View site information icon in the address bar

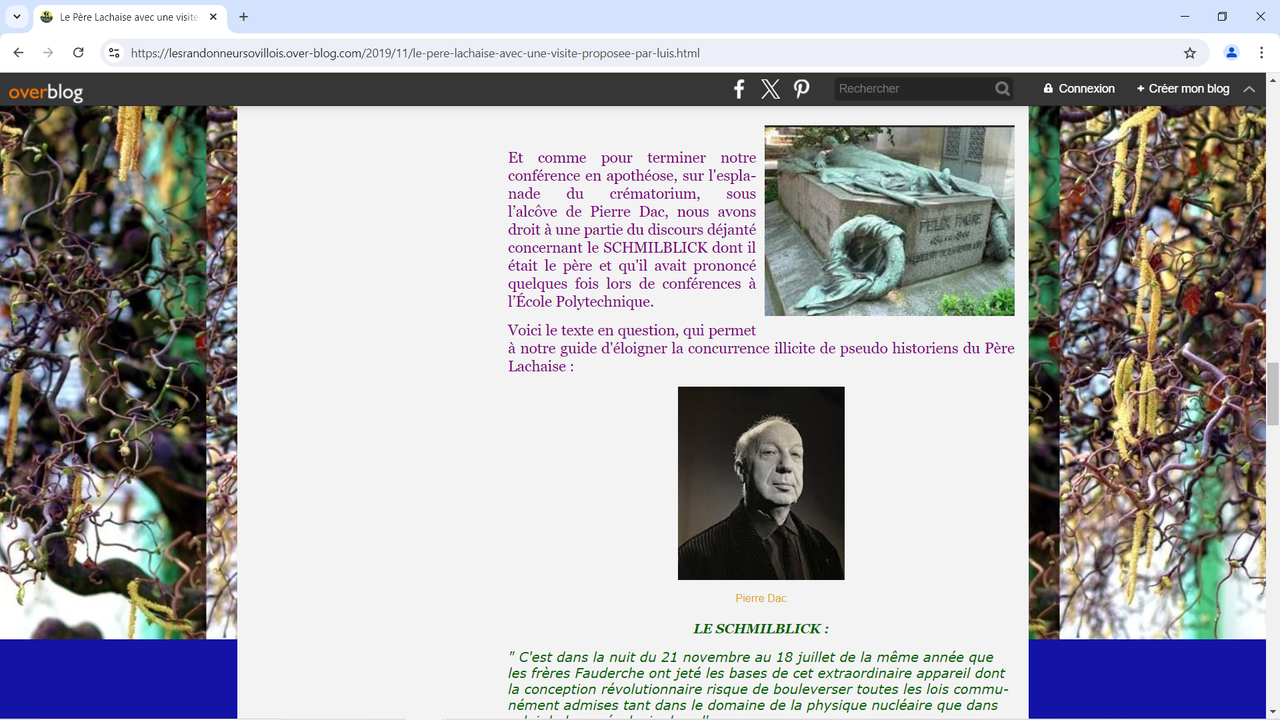coord(114,53)
